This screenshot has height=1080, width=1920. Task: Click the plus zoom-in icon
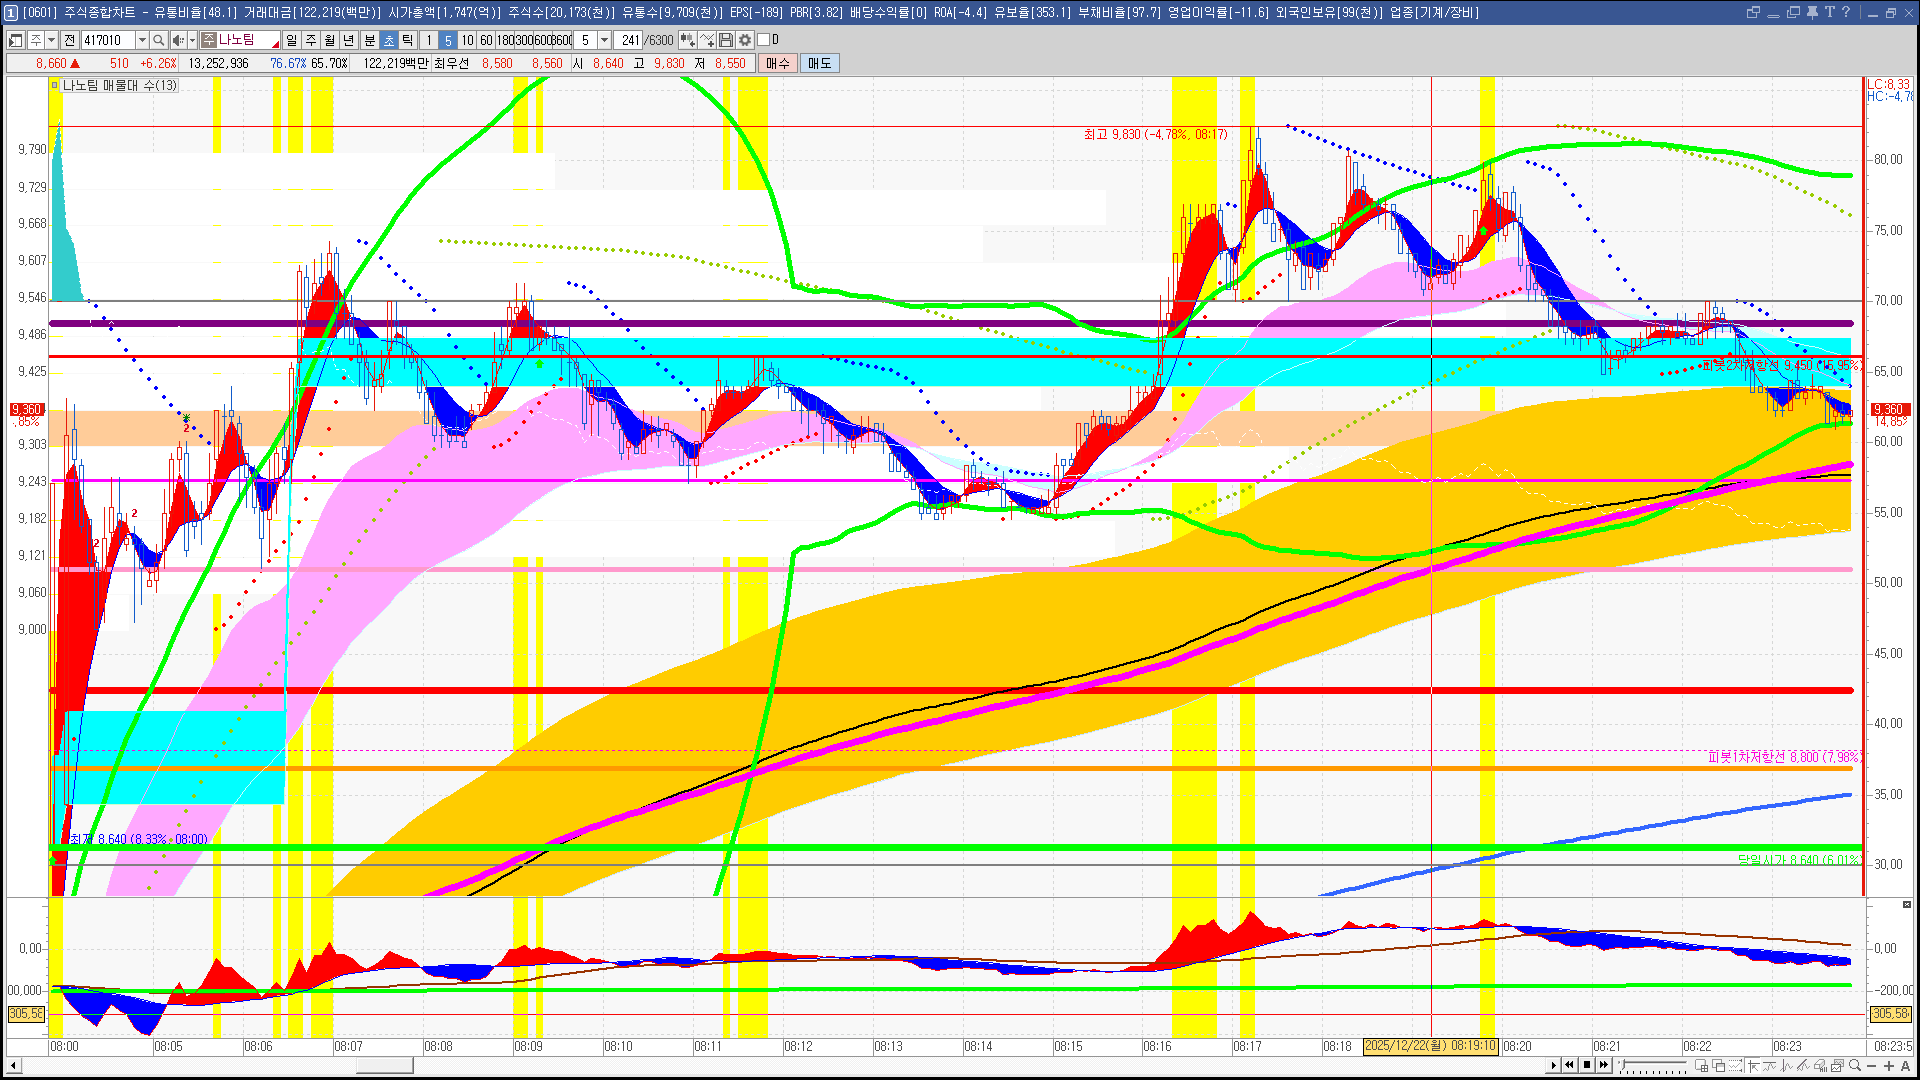tap(1889, 1066)
